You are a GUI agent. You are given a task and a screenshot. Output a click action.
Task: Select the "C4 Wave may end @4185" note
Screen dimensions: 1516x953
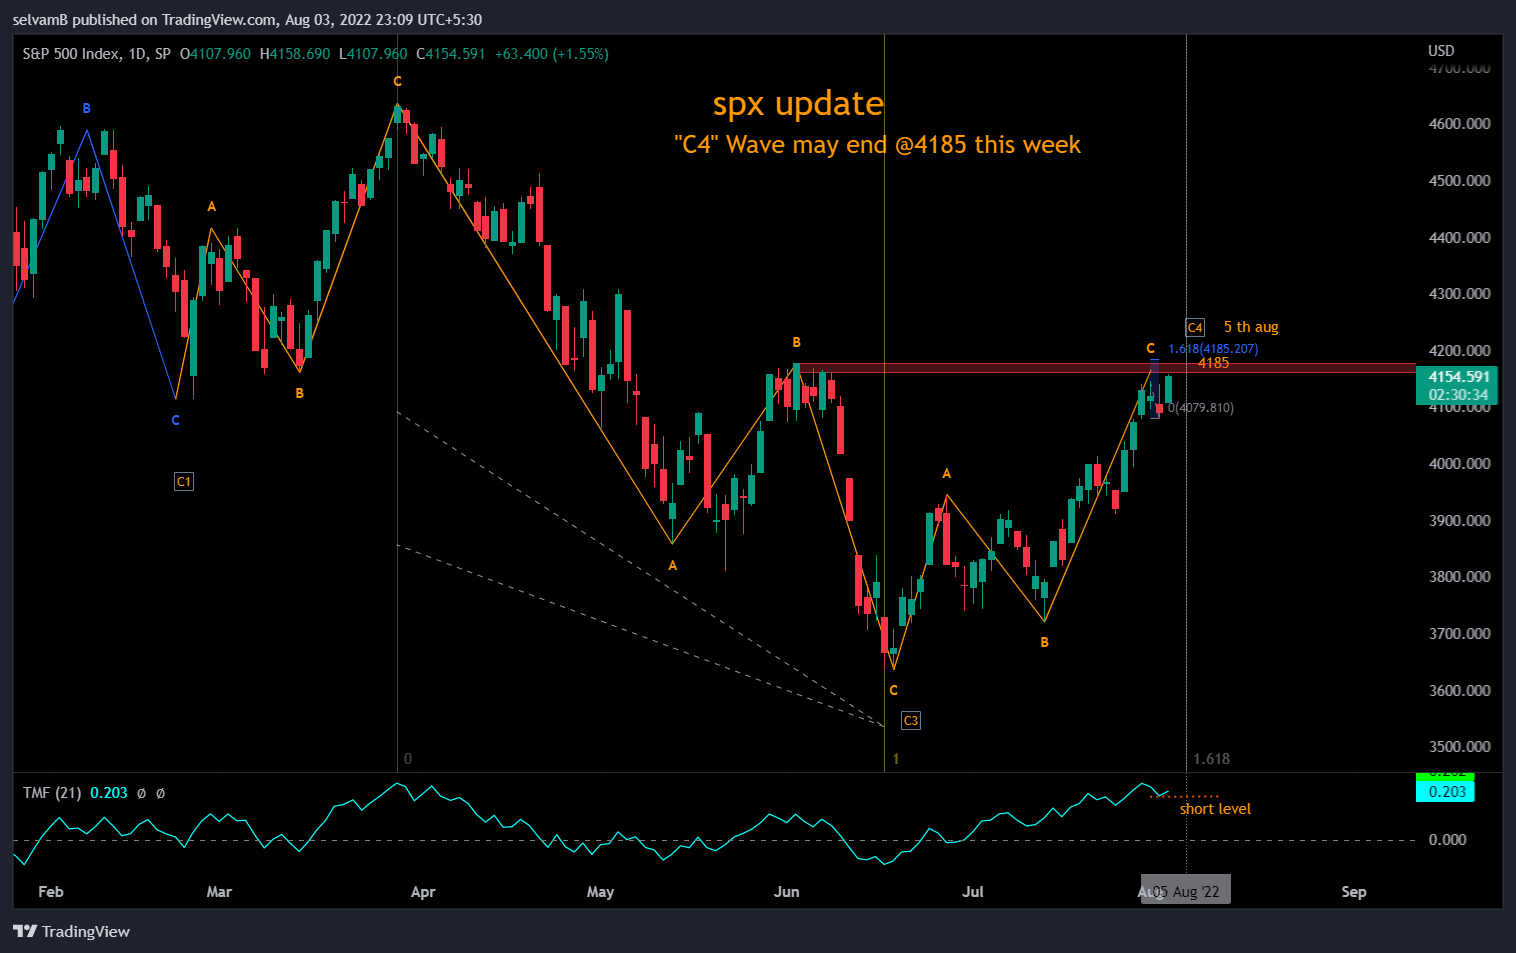pos(878,145)
